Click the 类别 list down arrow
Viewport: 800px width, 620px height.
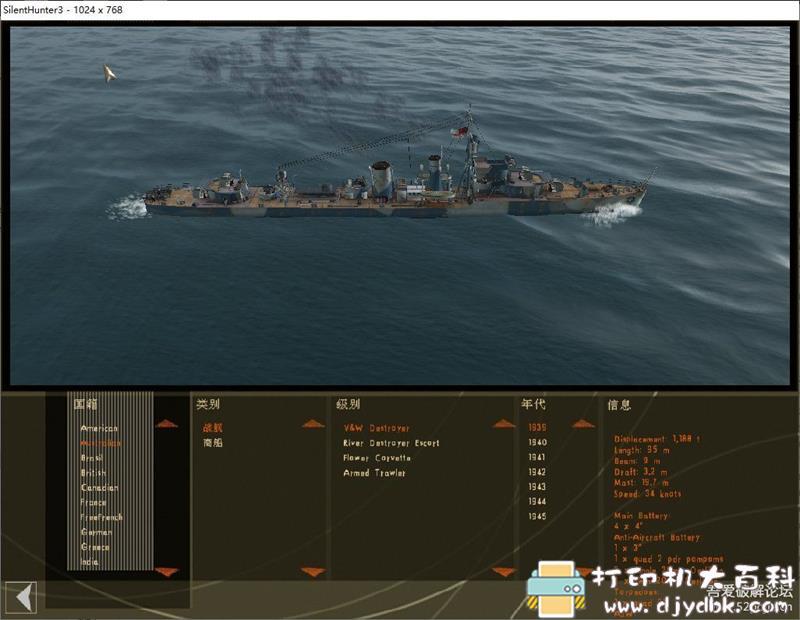coord(313,572)
